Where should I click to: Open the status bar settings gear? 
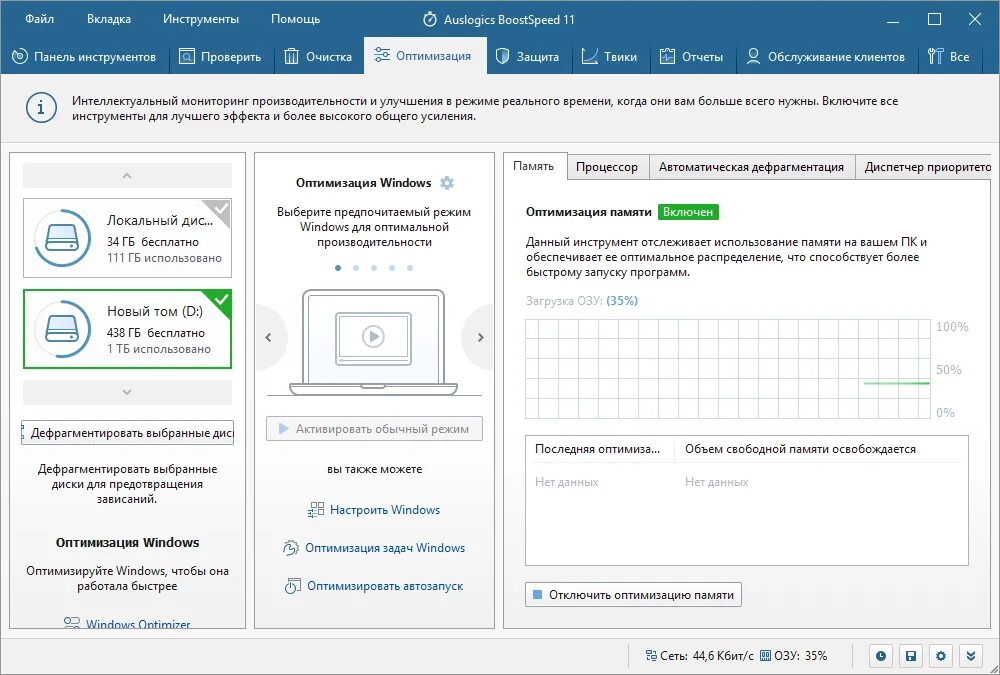coord(941,656)
